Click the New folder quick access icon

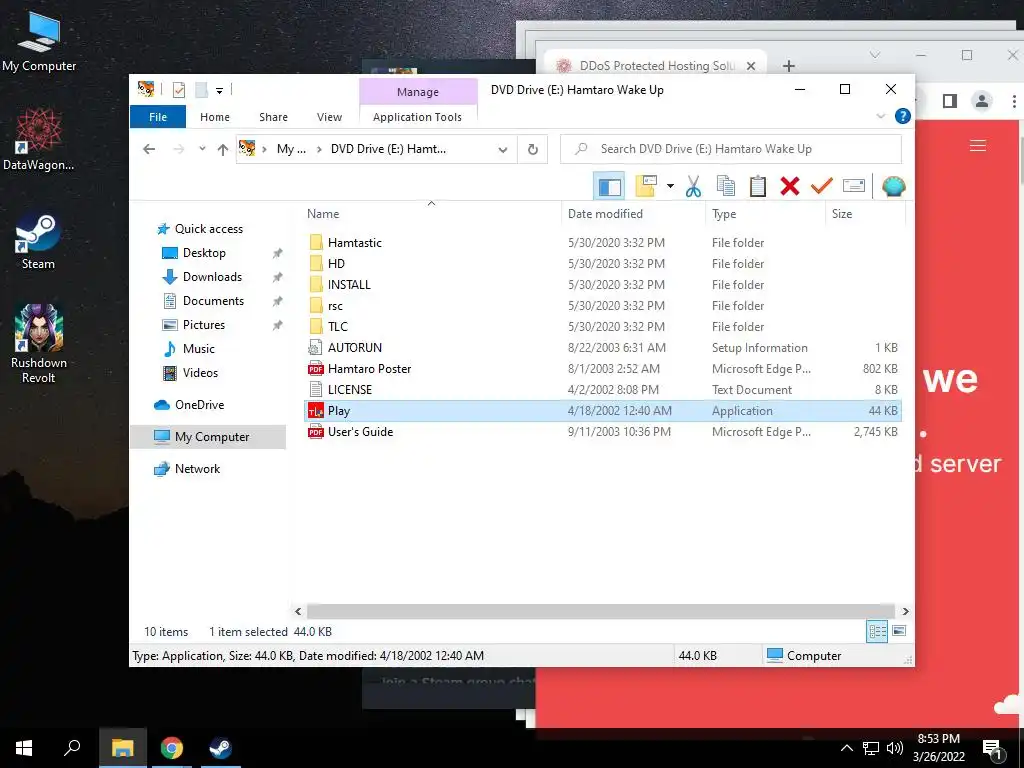click(202, 90)
